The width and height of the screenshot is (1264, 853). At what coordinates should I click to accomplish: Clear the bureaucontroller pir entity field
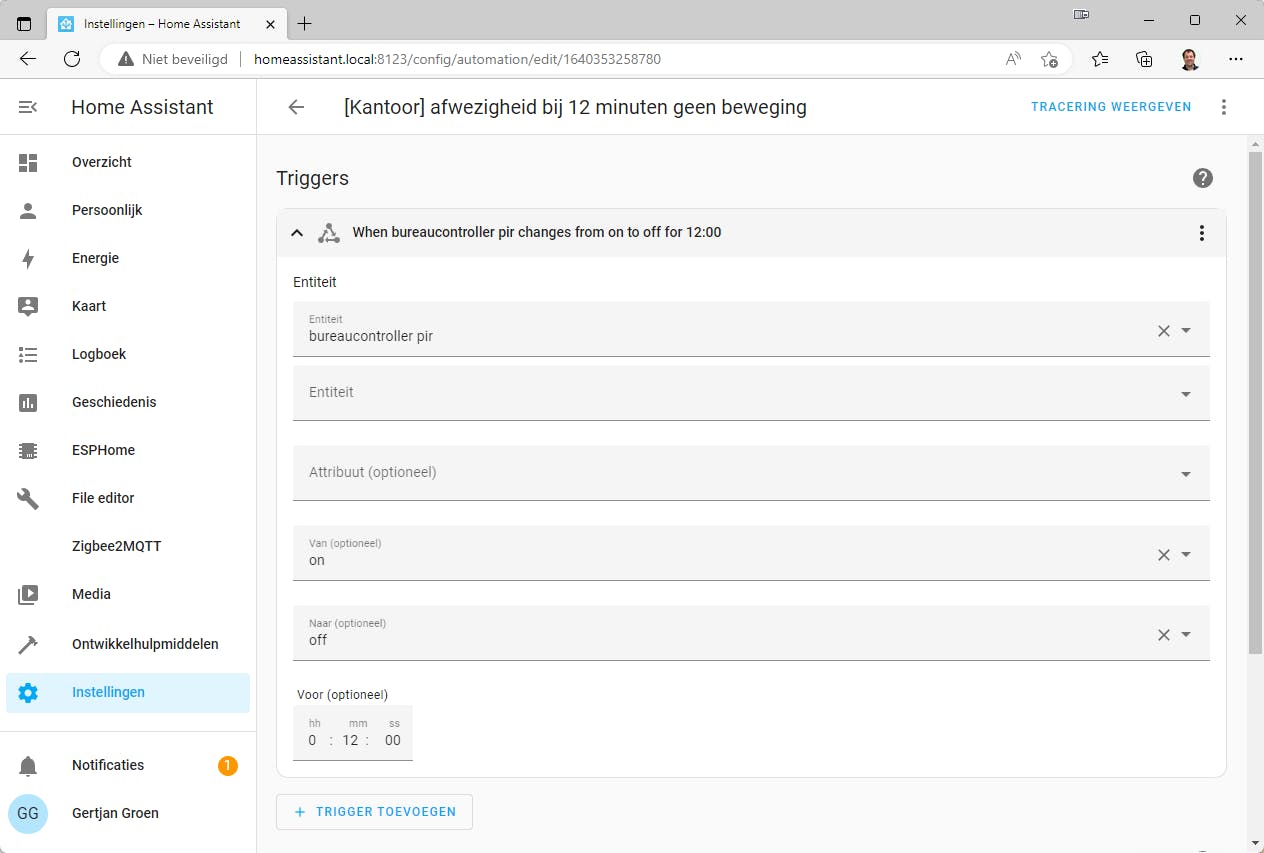[1163, 331]
